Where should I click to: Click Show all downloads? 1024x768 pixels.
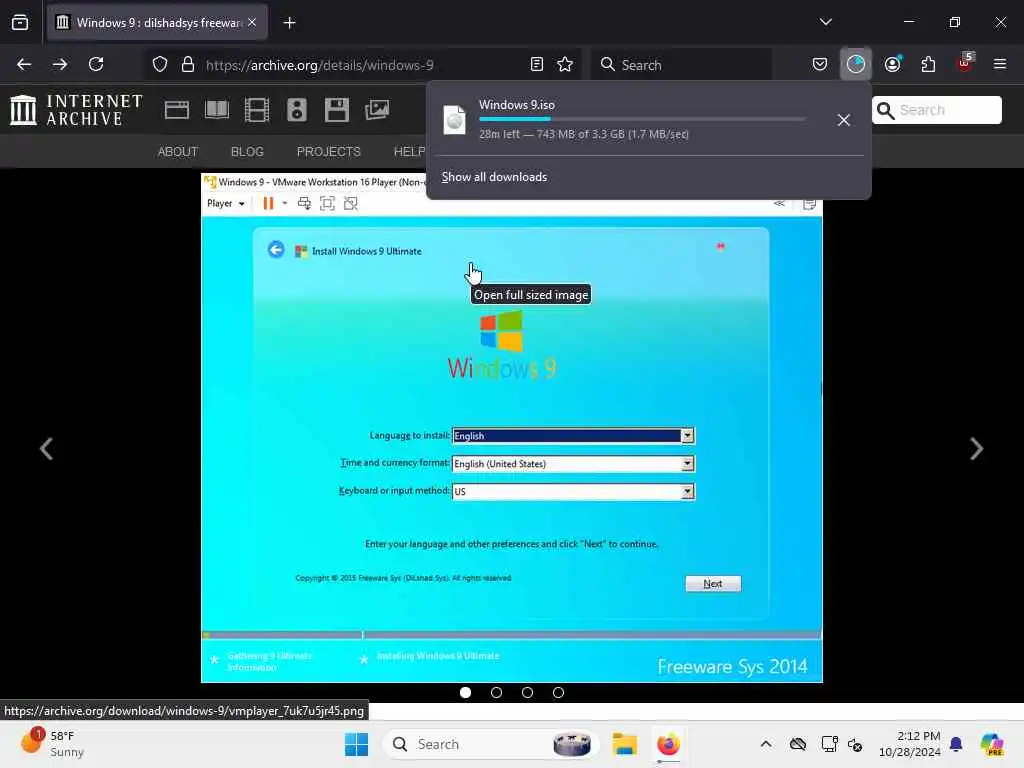[x=494, y=177]
